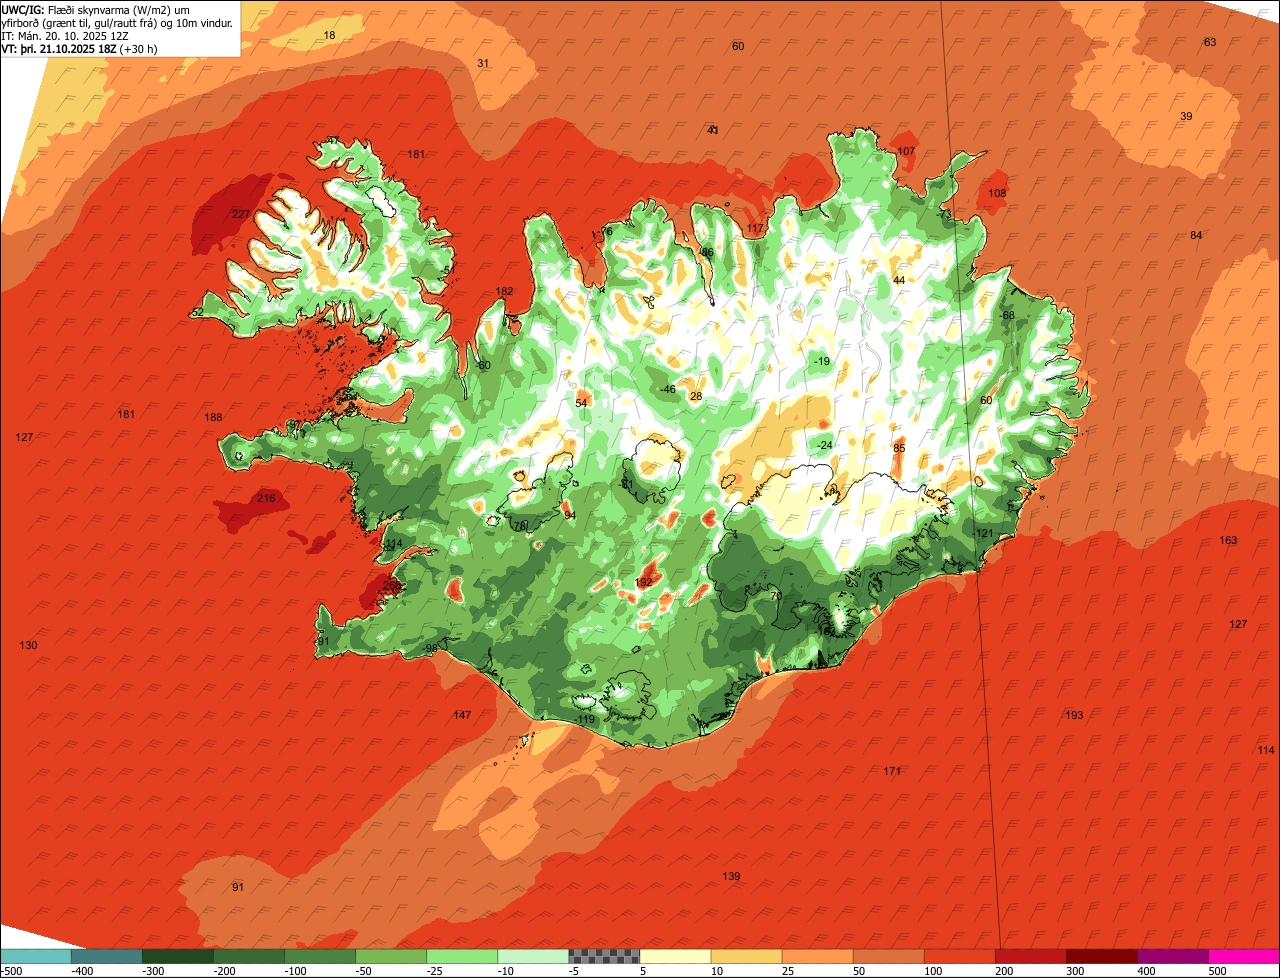Click the map value 147
Screen dimensions: 1280x978
tap(461, 715)
